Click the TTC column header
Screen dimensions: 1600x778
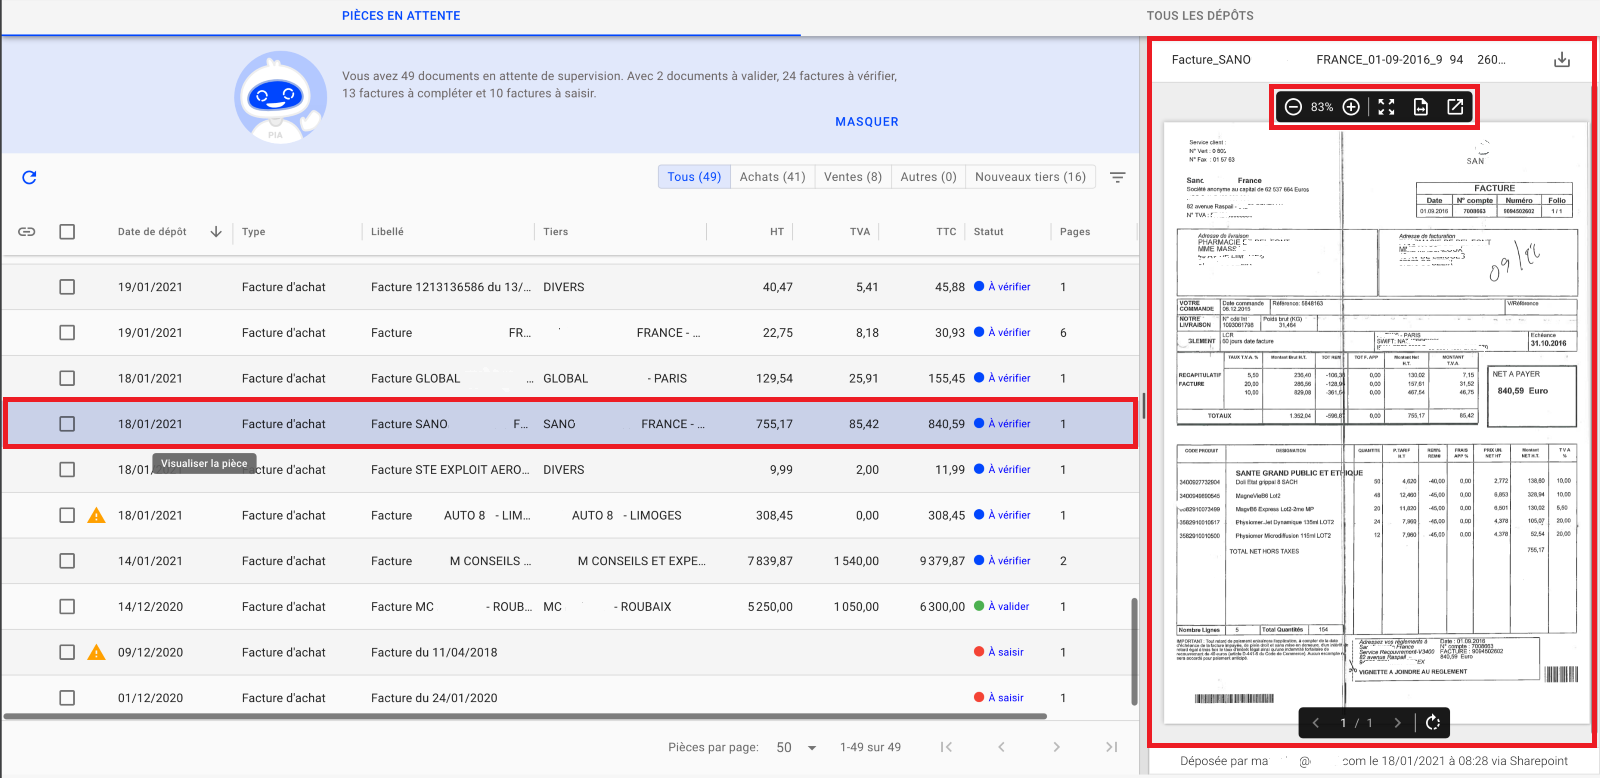coord(946,232)
